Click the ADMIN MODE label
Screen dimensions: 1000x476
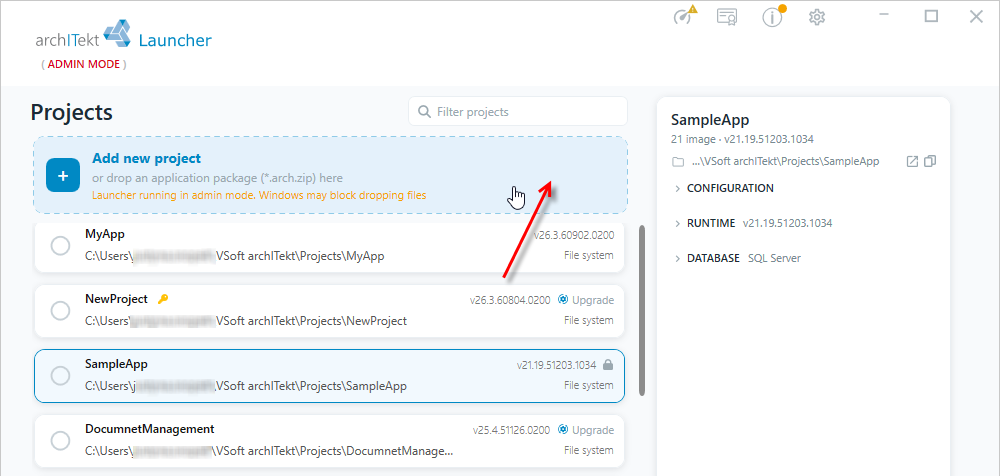click(x=84, y=64)
